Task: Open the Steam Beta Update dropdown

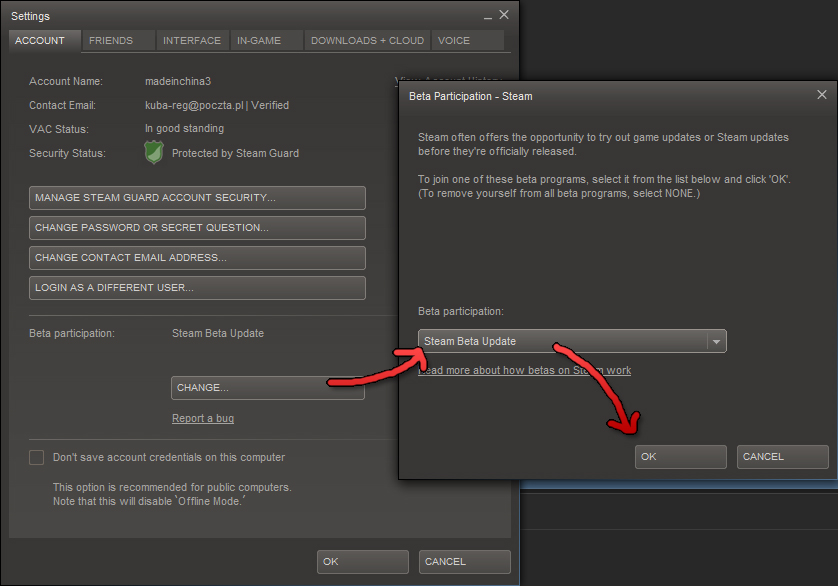Action: pos(572,341)
